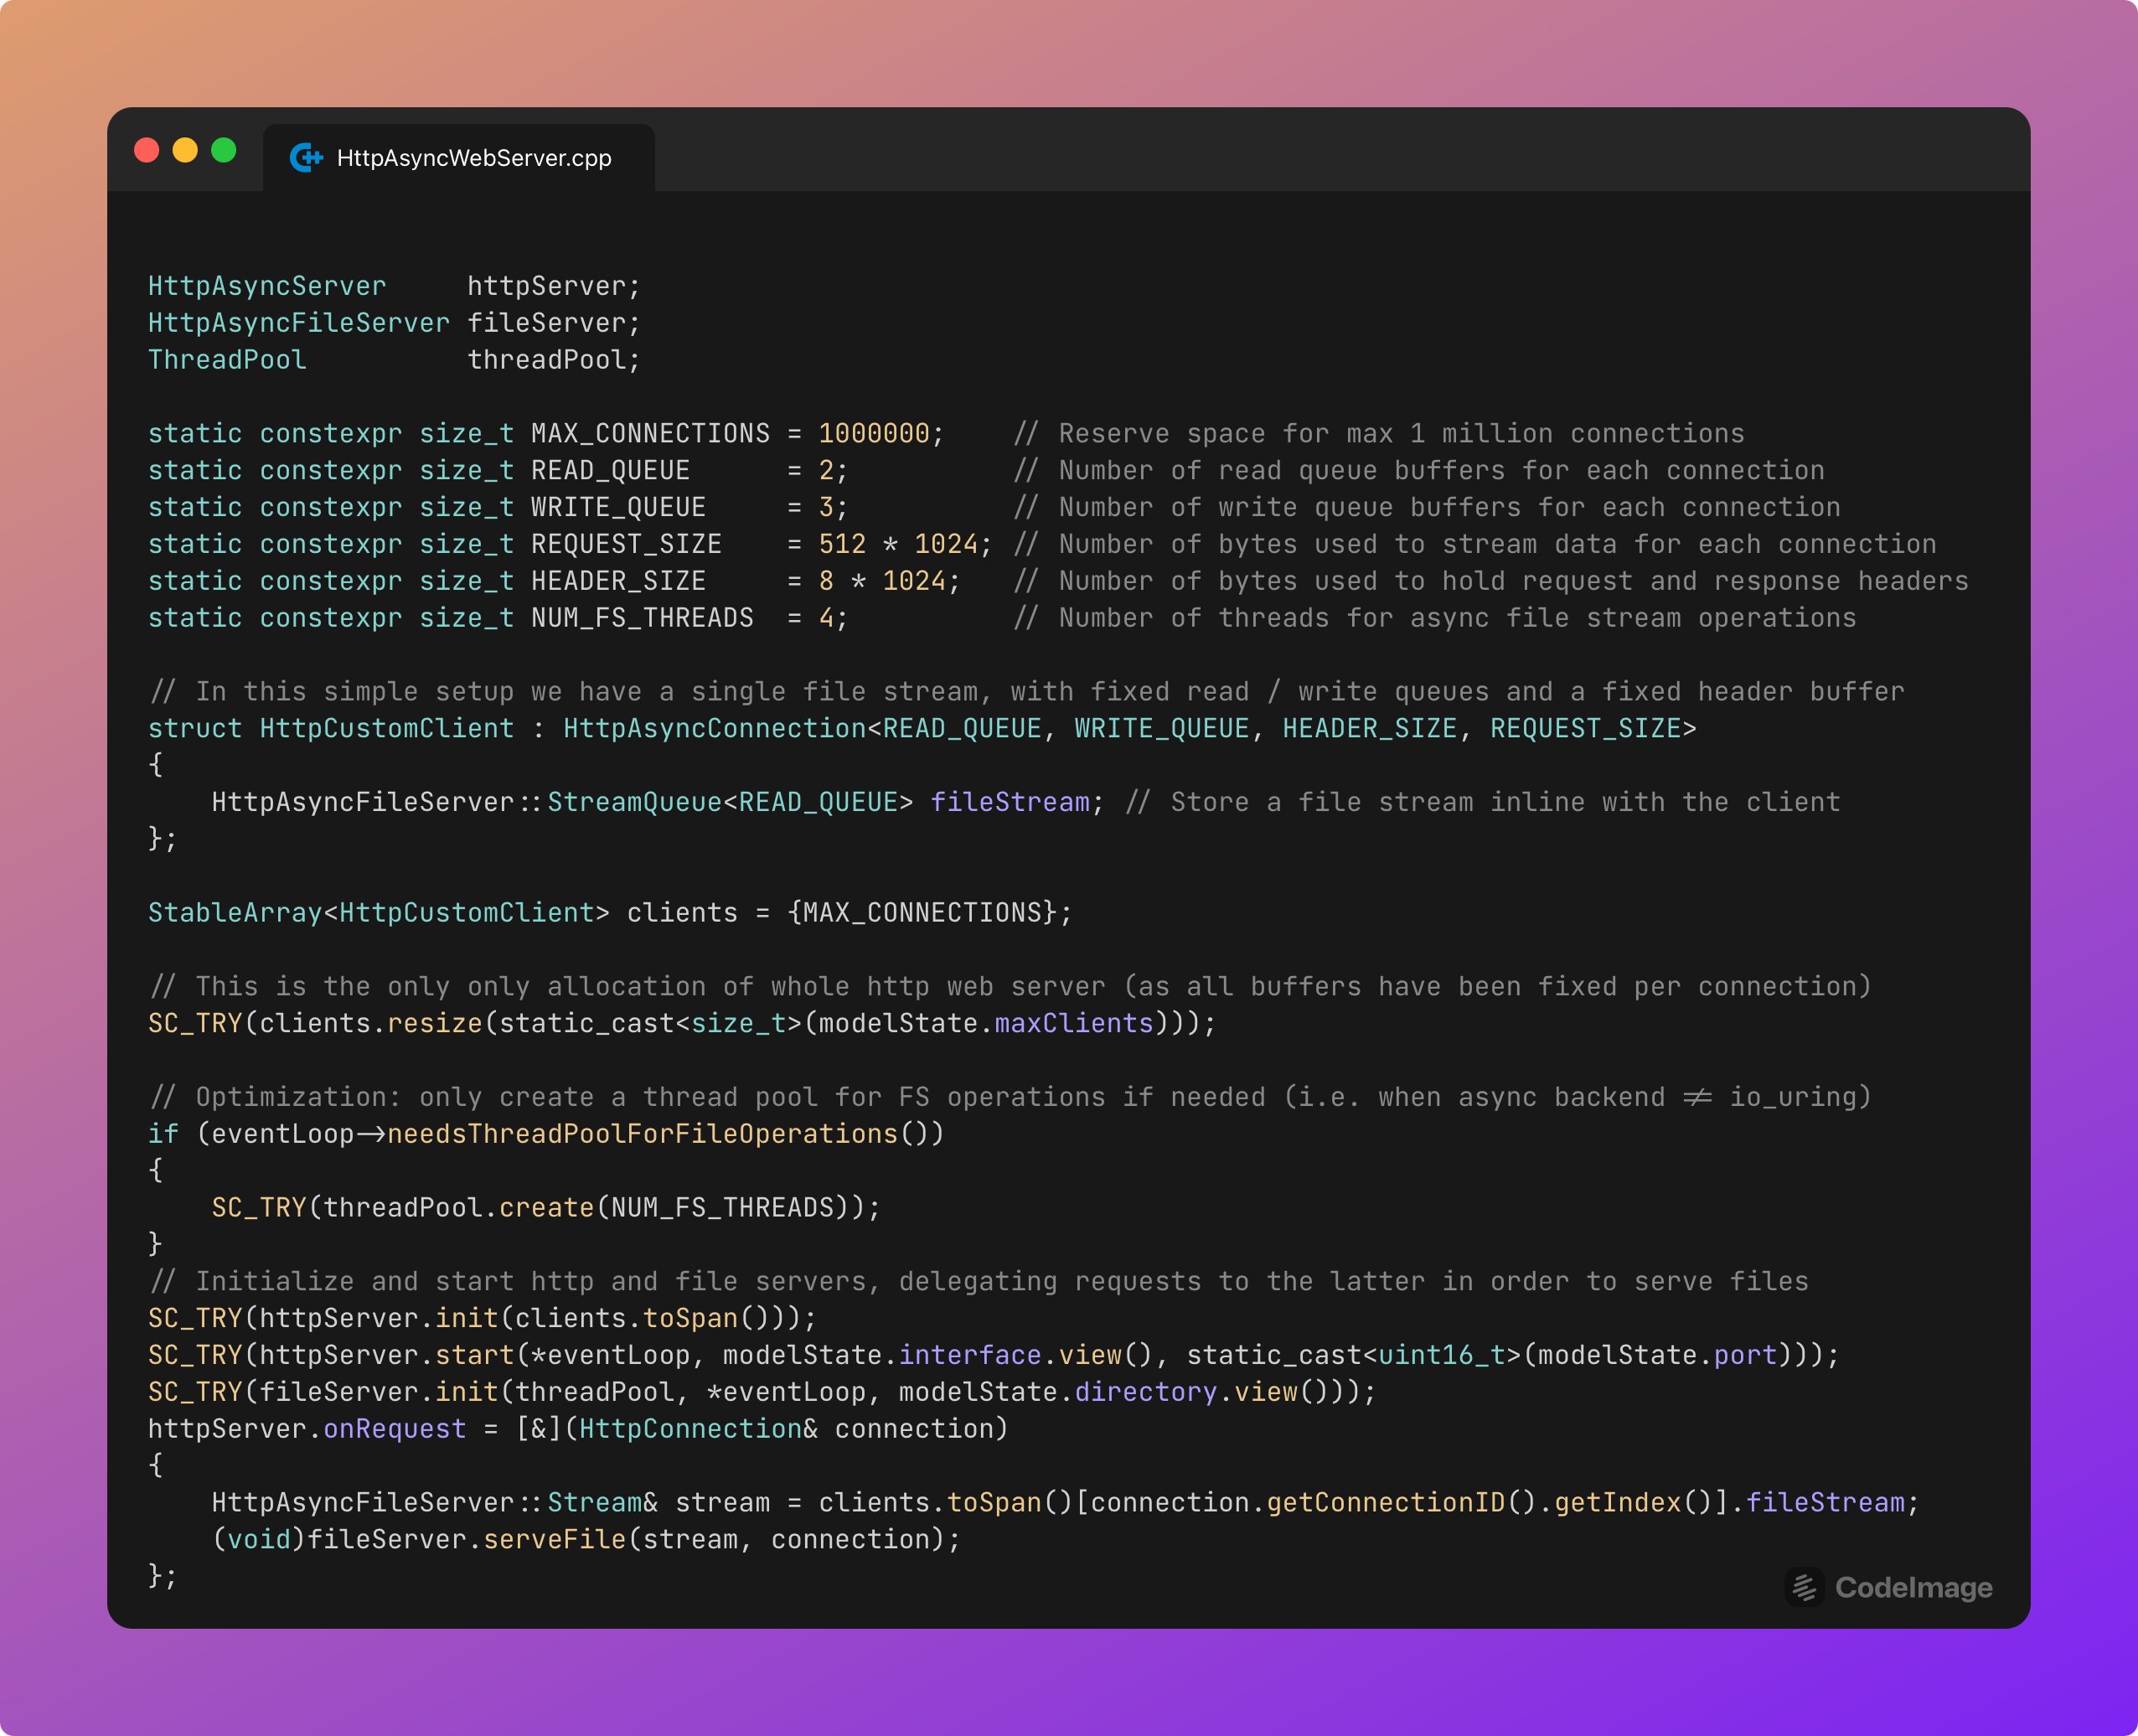Viewport: 2138px width, 1736px height.
Task: Click the MAX_CONNECTIONS constant value 1000000
Action: [x=874, y=433]
